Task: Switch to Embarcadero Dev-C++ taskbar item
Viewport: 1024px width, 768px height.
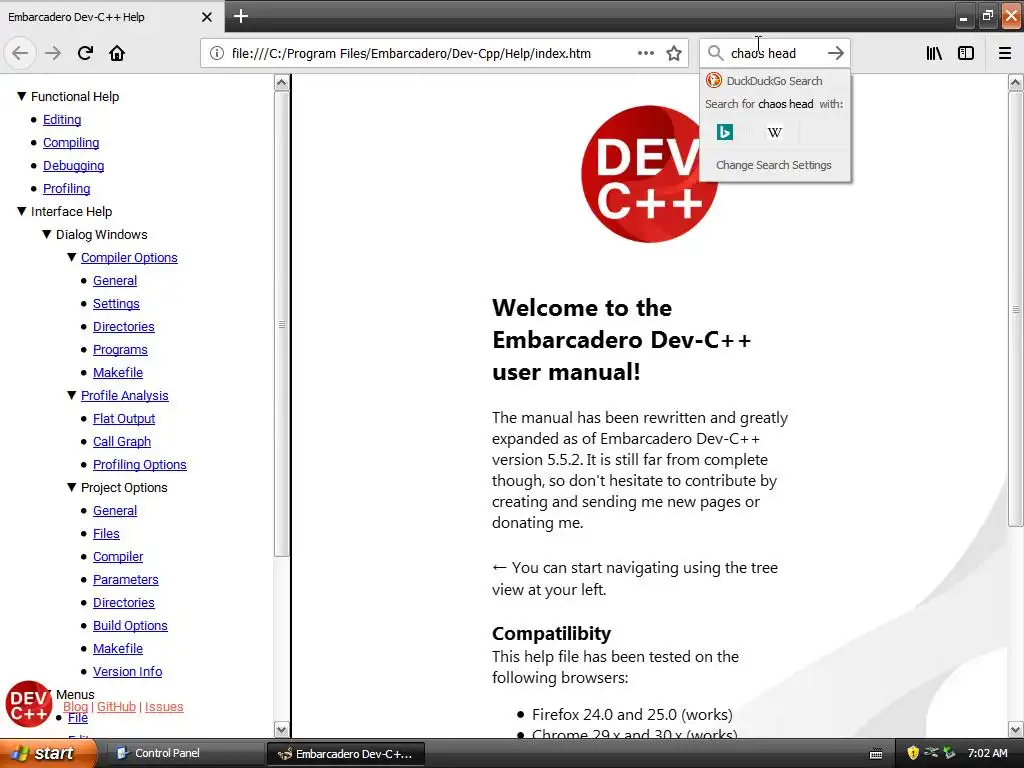Action: (x=346, y=754)
